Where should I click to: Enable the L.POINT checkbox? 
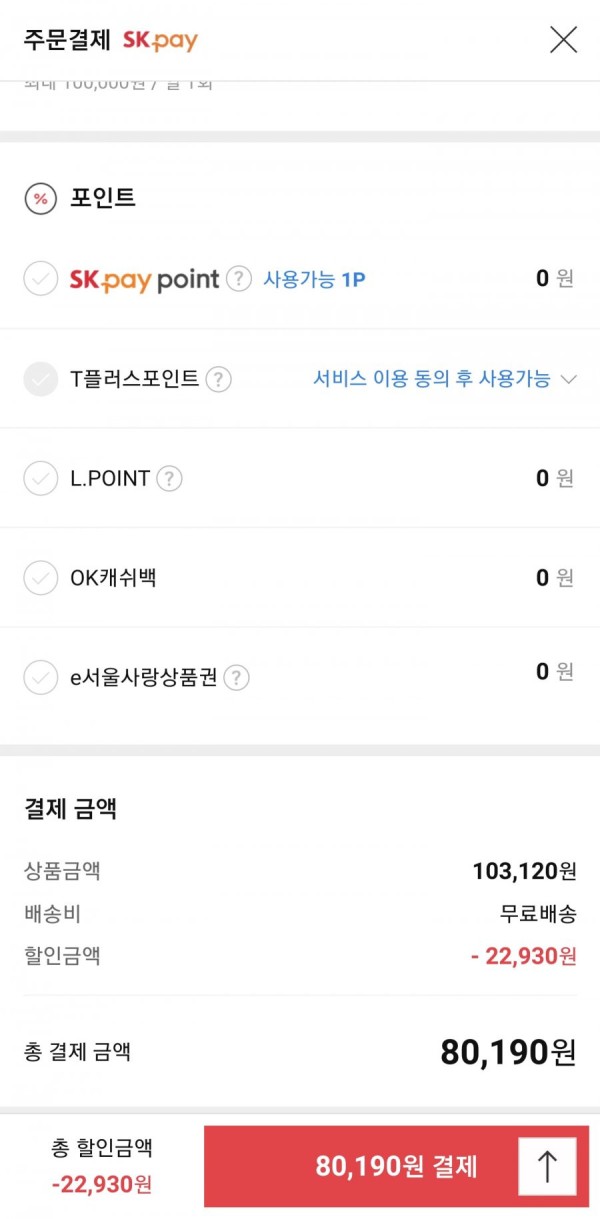pos(41,479)
